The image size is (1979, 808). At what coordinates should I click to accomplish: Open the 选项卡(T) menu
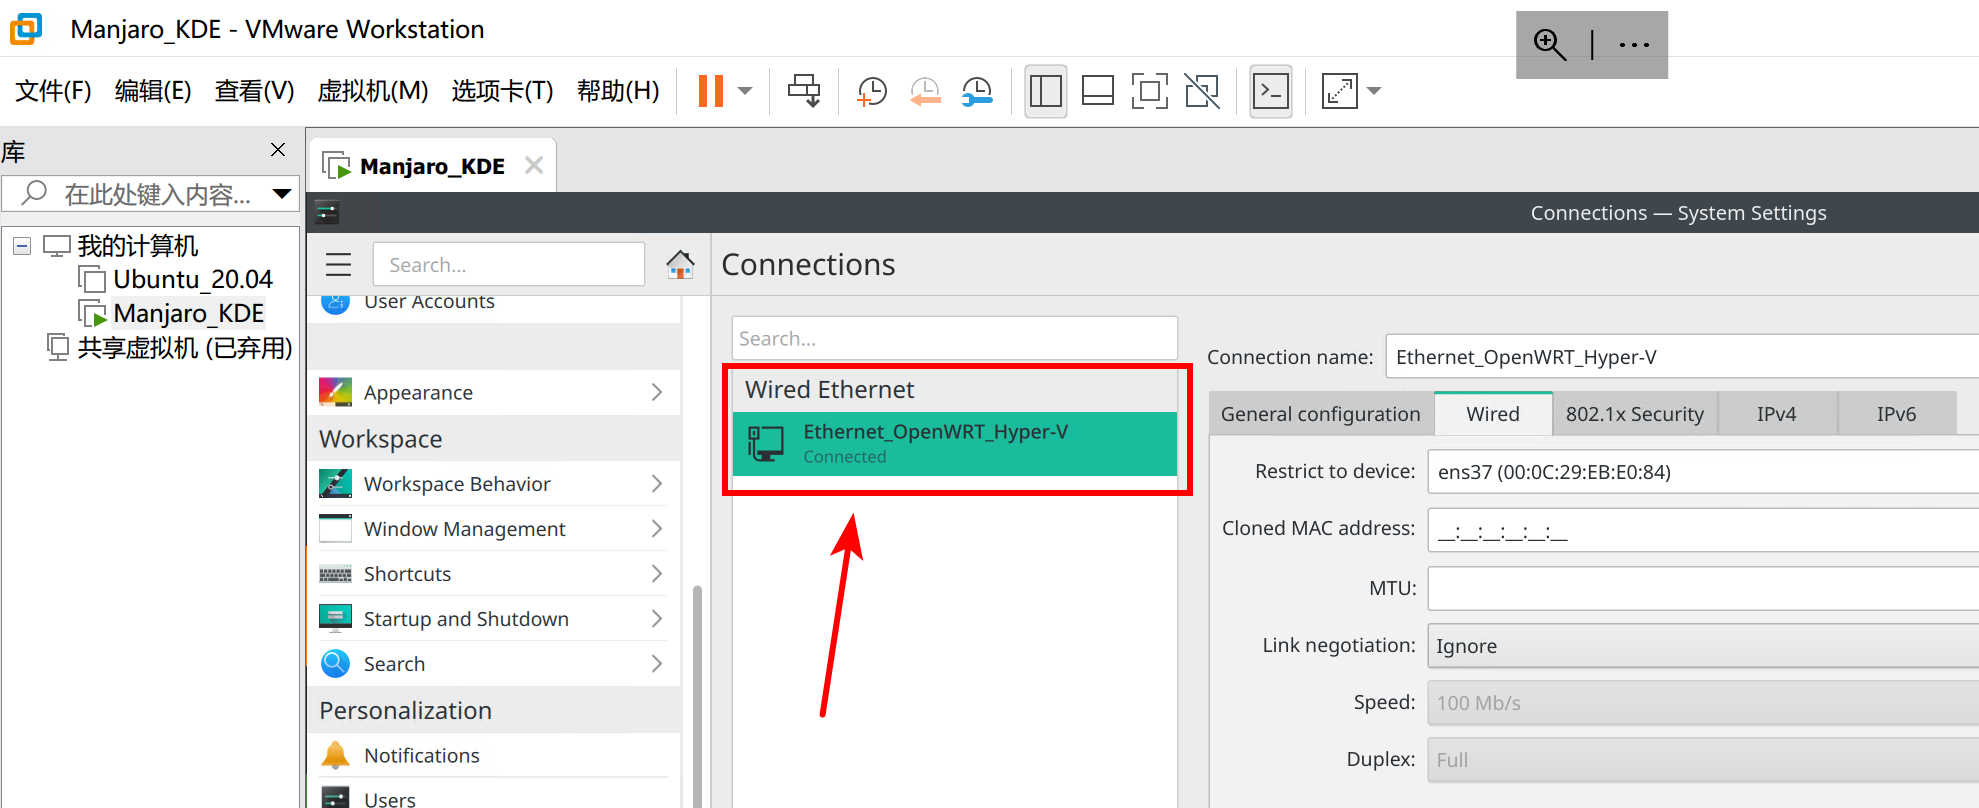tap(502, 91)
